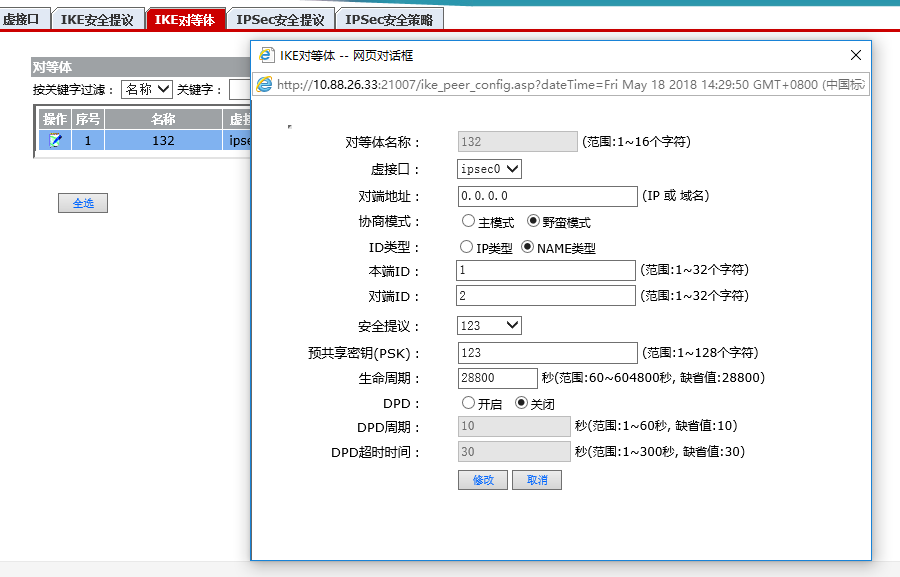
Task: Select the table cell named 132
Action: (163, 140)
